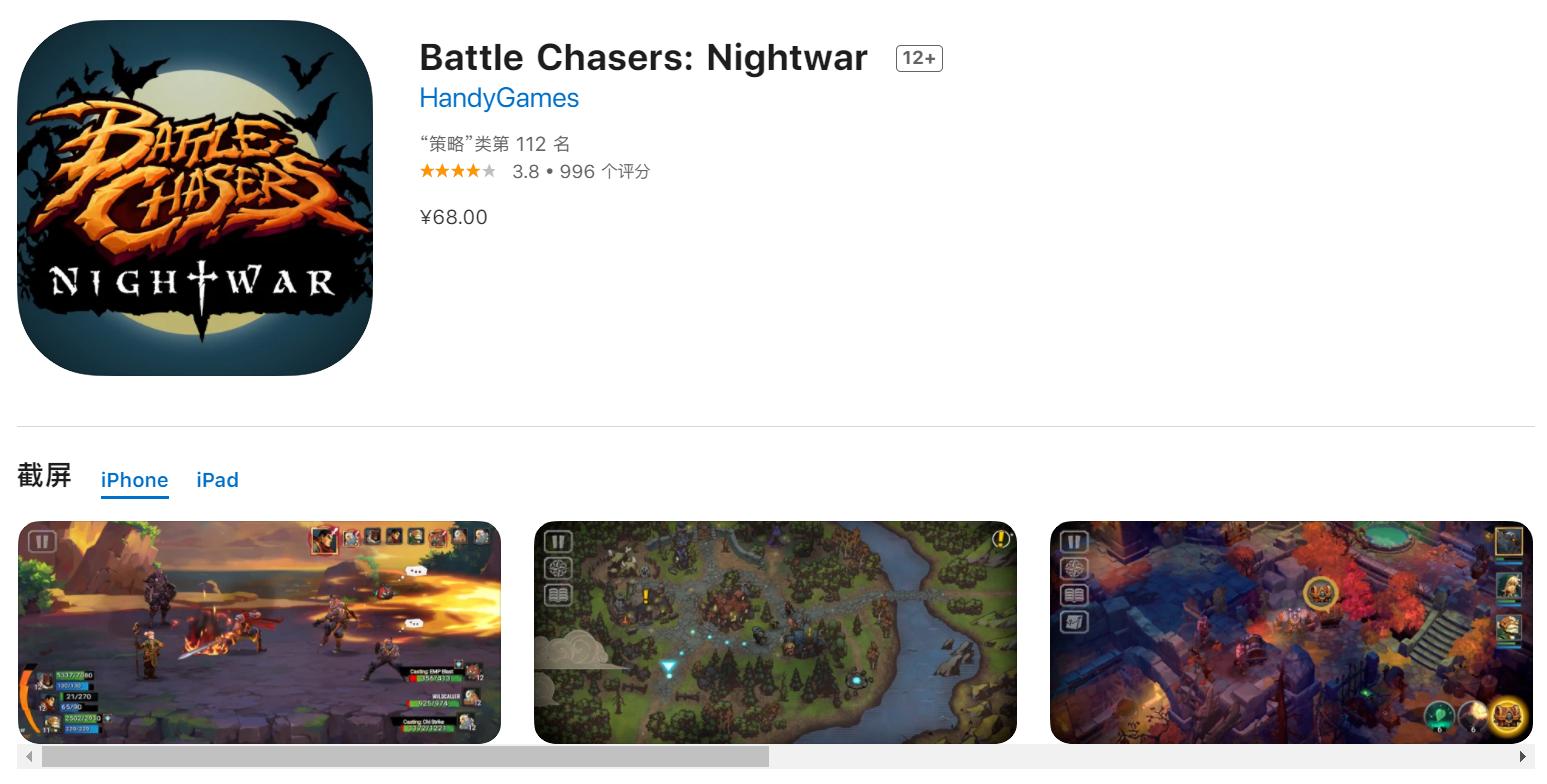Click the left arrow of horizontal scrollbar
The width and height of the screenshot is (1547, 784).
coord(29,757)
